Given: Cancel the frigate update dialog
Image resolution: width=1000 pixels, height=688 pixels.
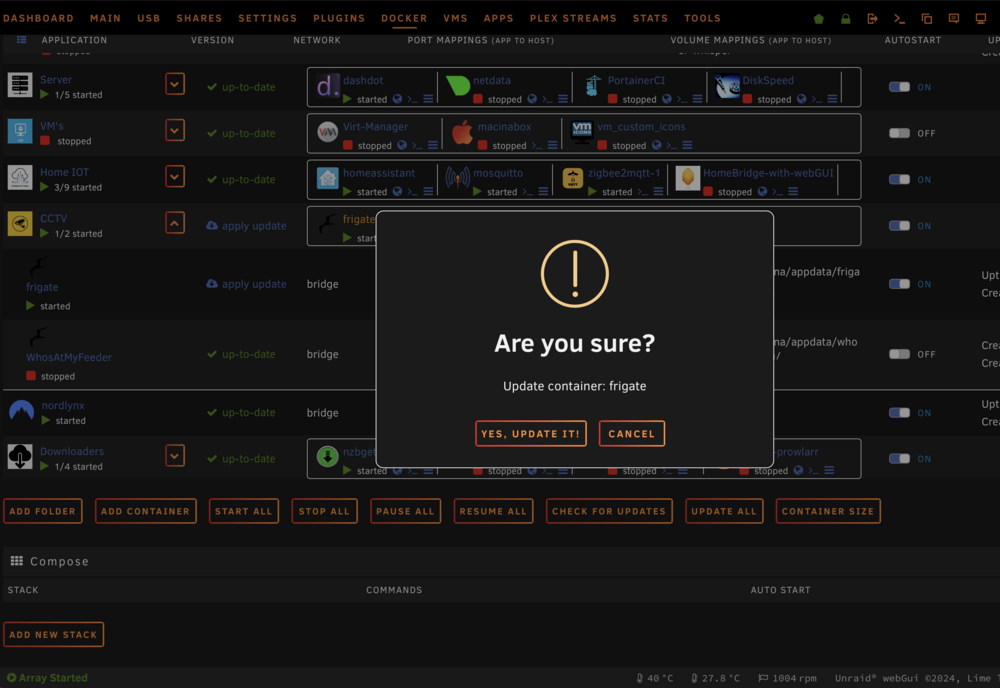Looking at the screenshot, I should (632, 434).
